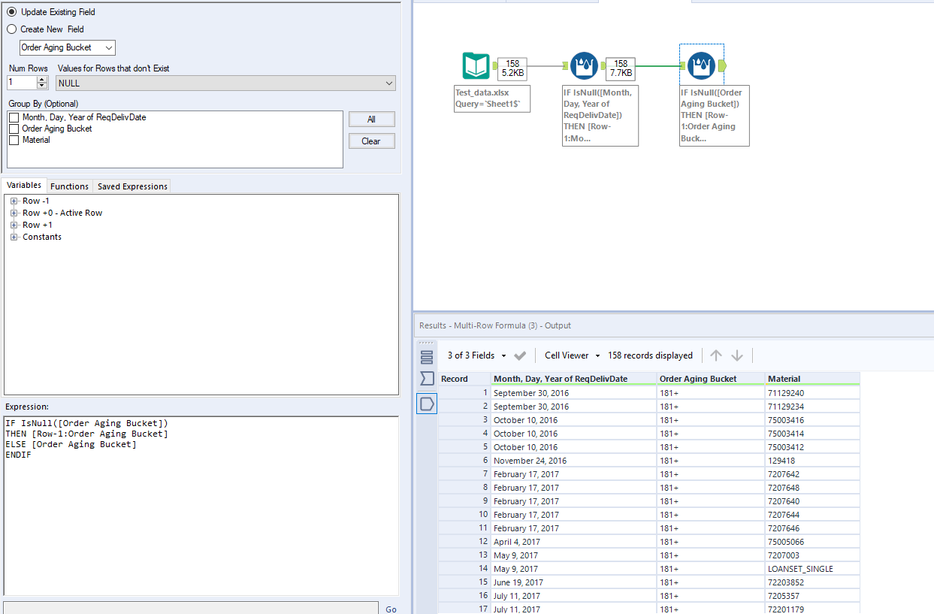Click the Test_data.xlsx annotation box
934x614 pixels.
click(x=492, y=98)
